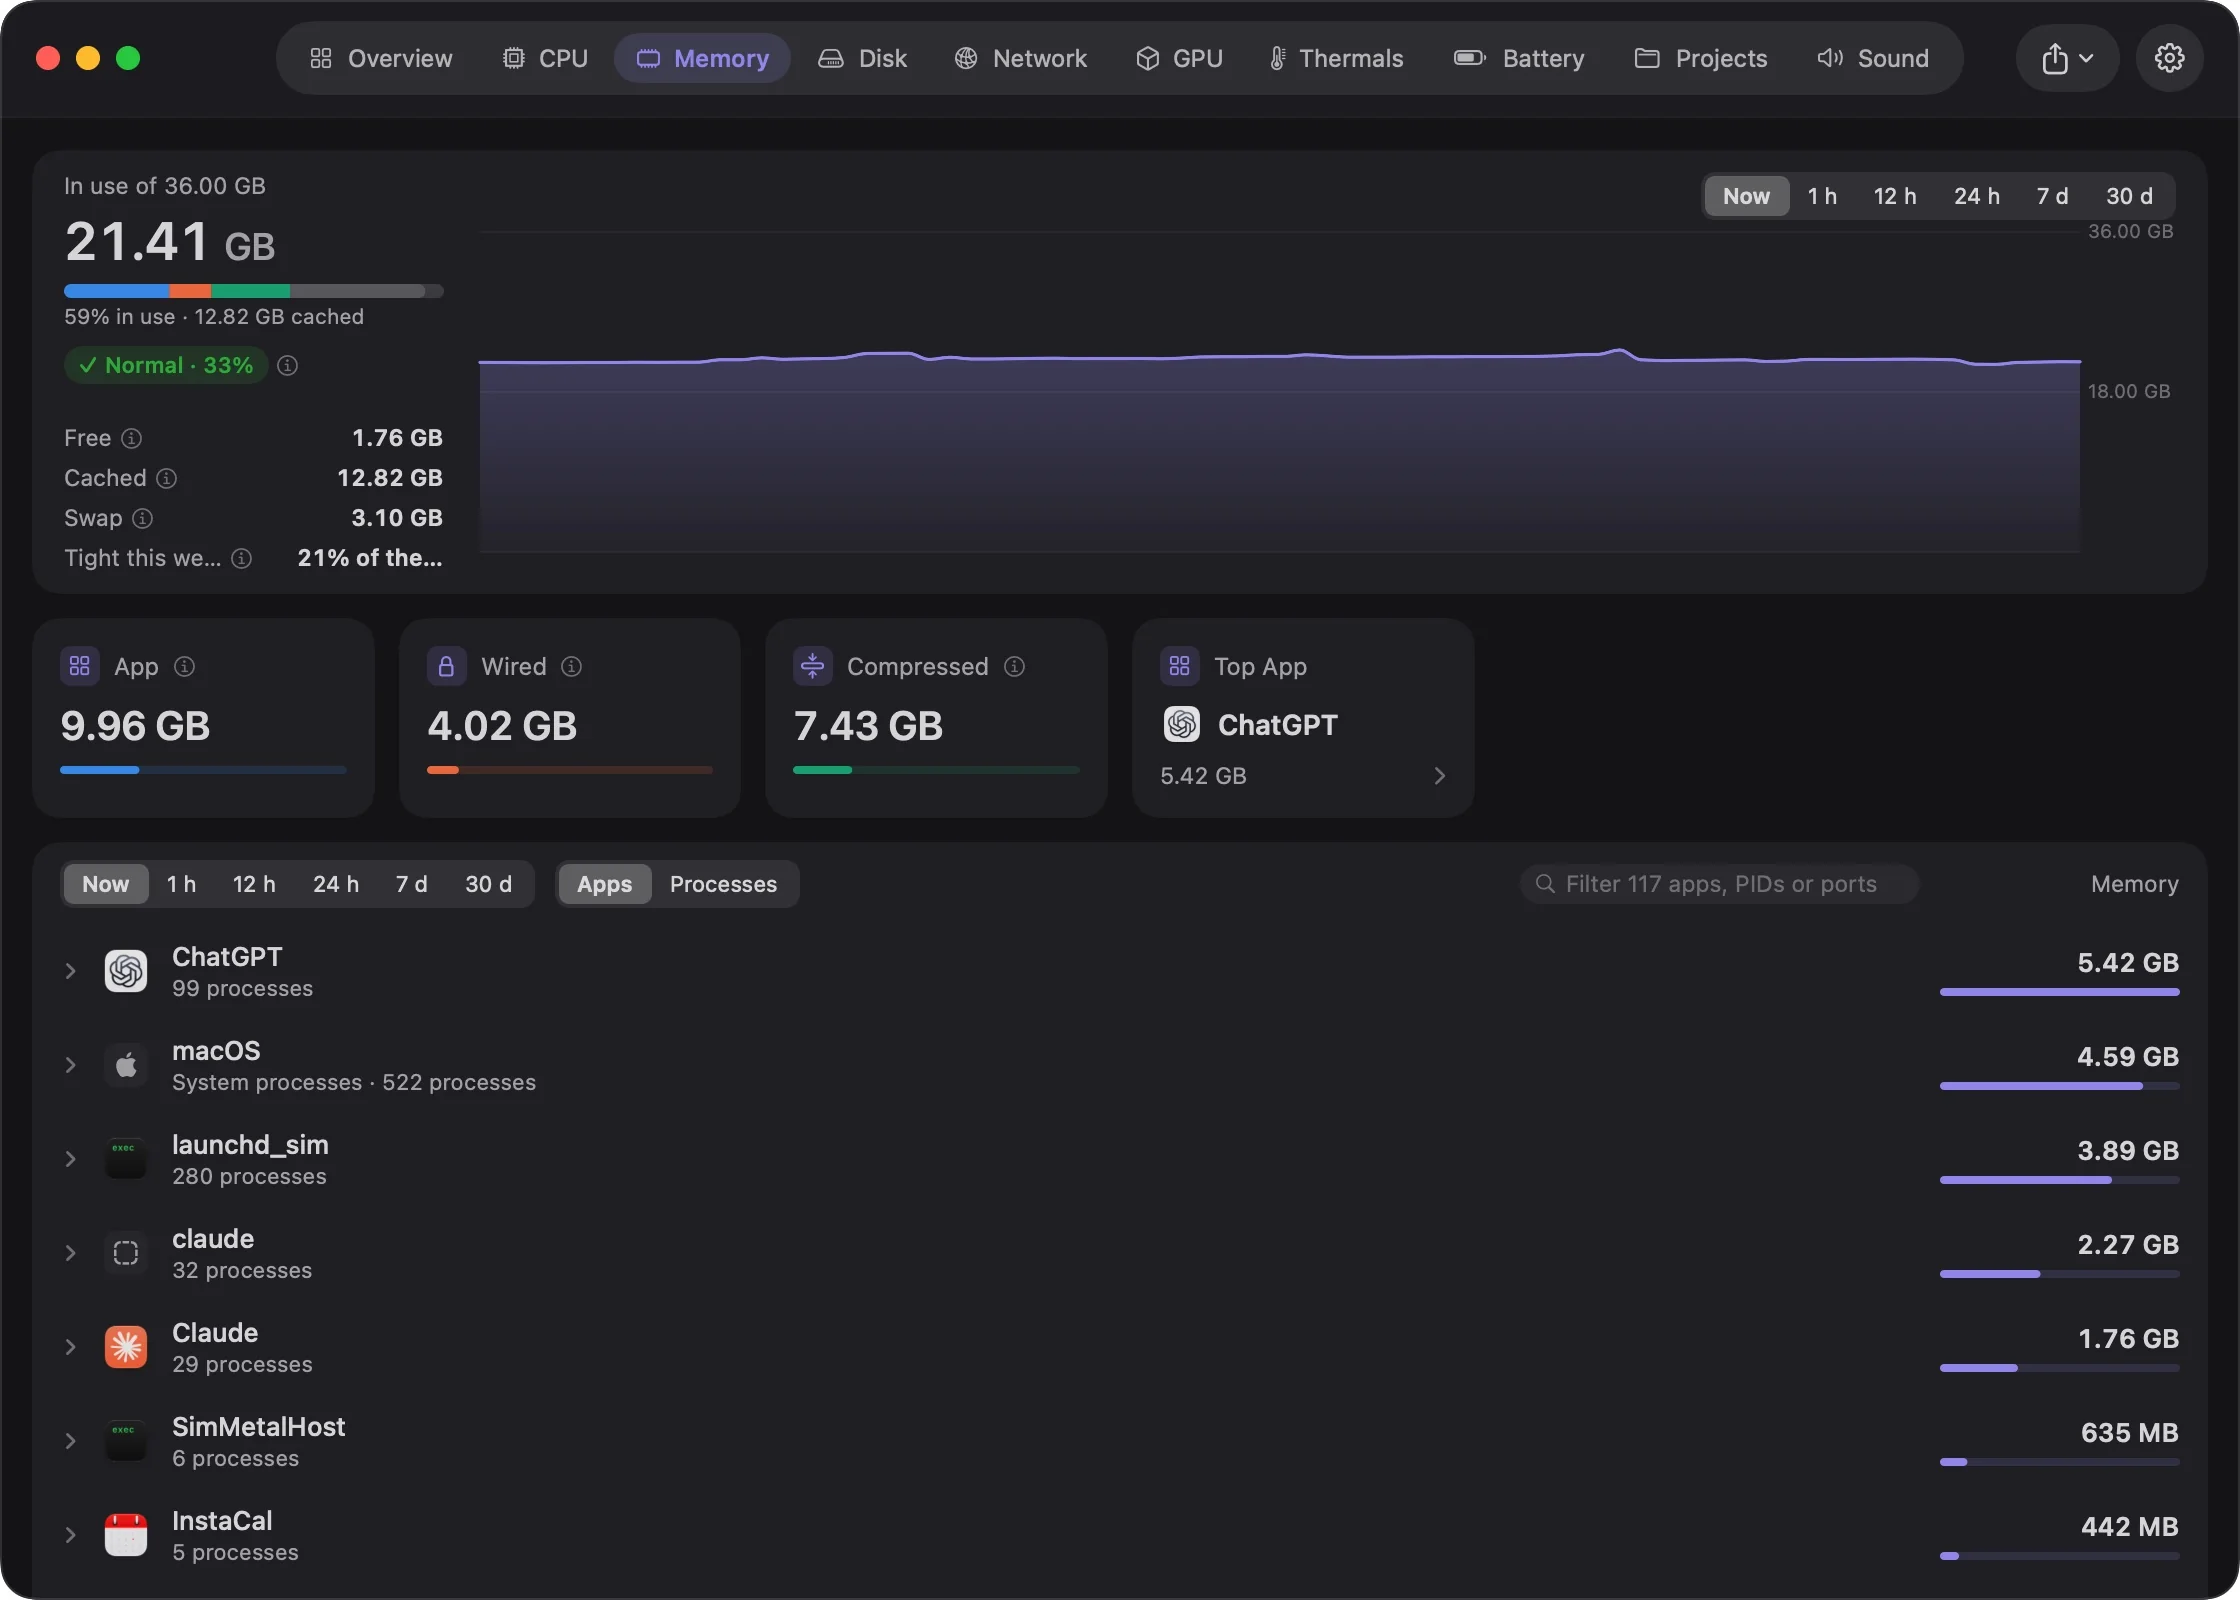This screenshot has width=2240, height=1600.
Task: Click the Memory column header
Action: (x=2134, y=884)
